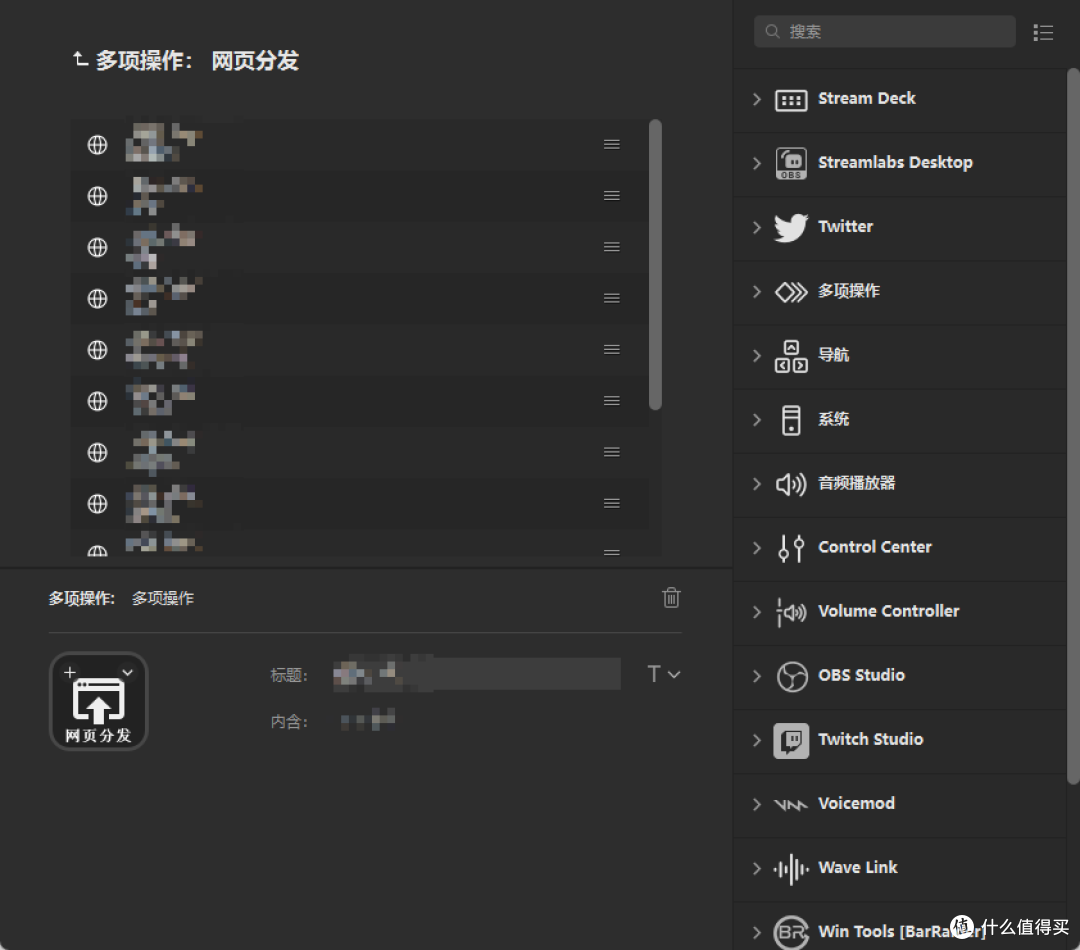
Task: Expand the 音频播放器 category chevron
Action: [757, 484]
